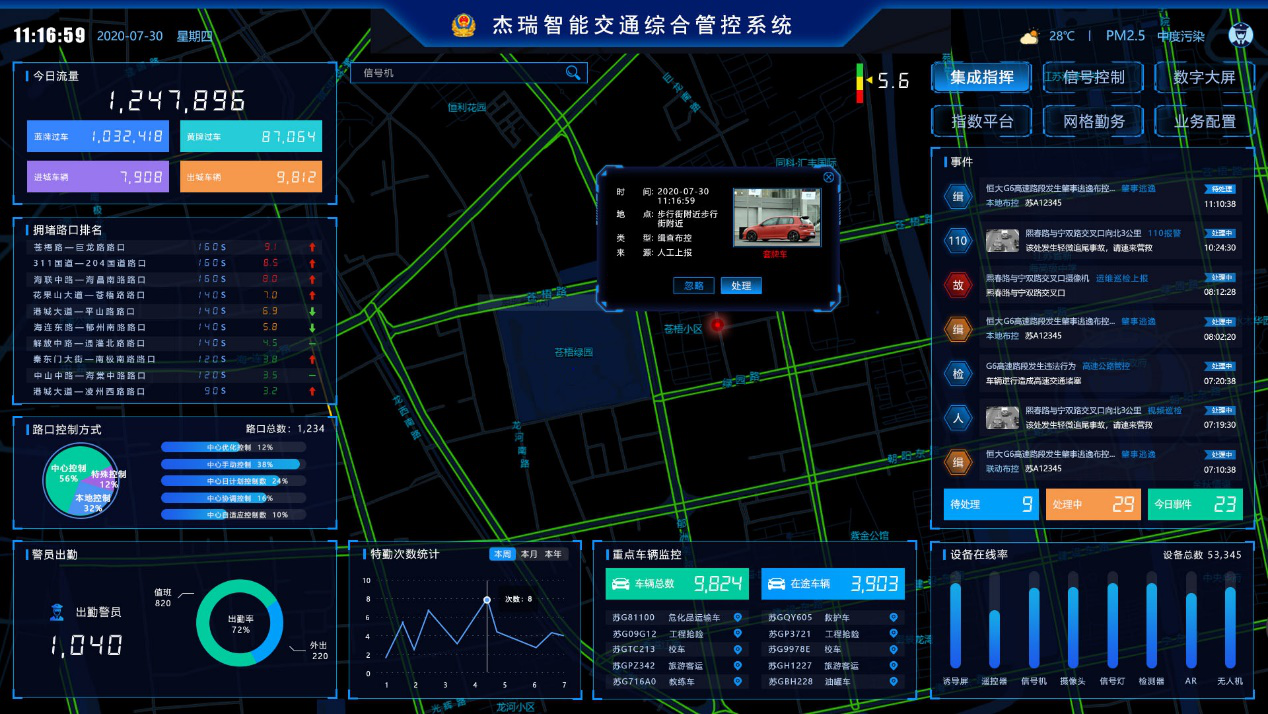Click car icon in 在途车辆 tile
This screenshot has height=714, width=1268.
(777, 583)
